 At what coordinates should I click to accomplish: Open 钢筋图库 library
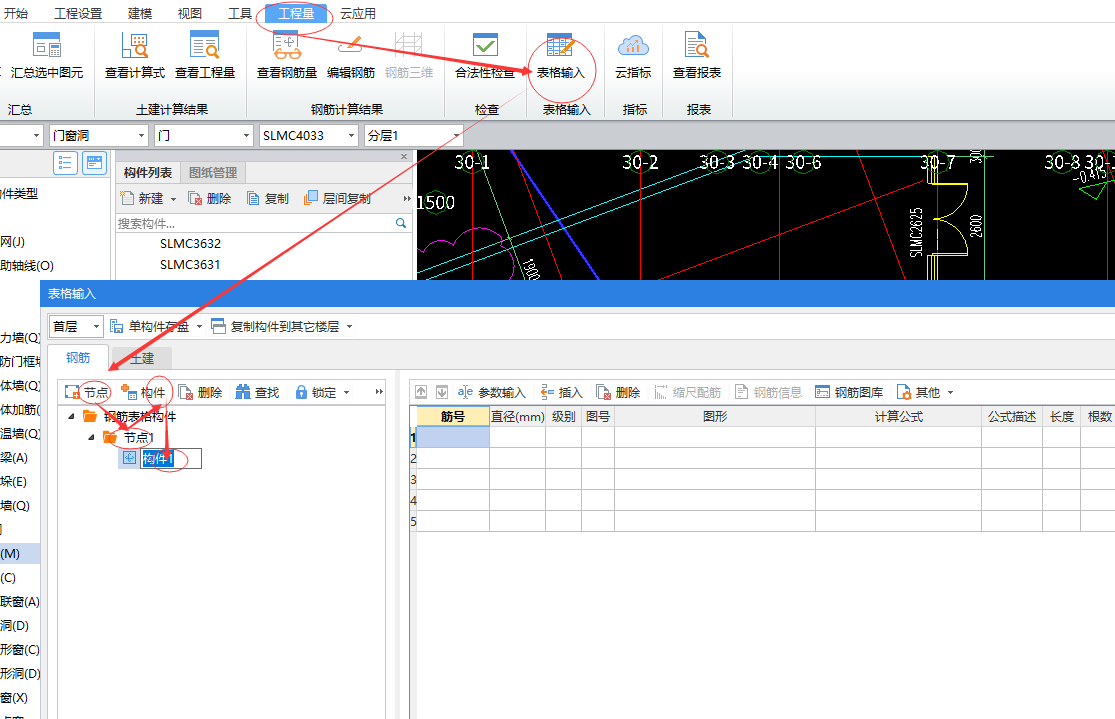[x=849, y=393]
